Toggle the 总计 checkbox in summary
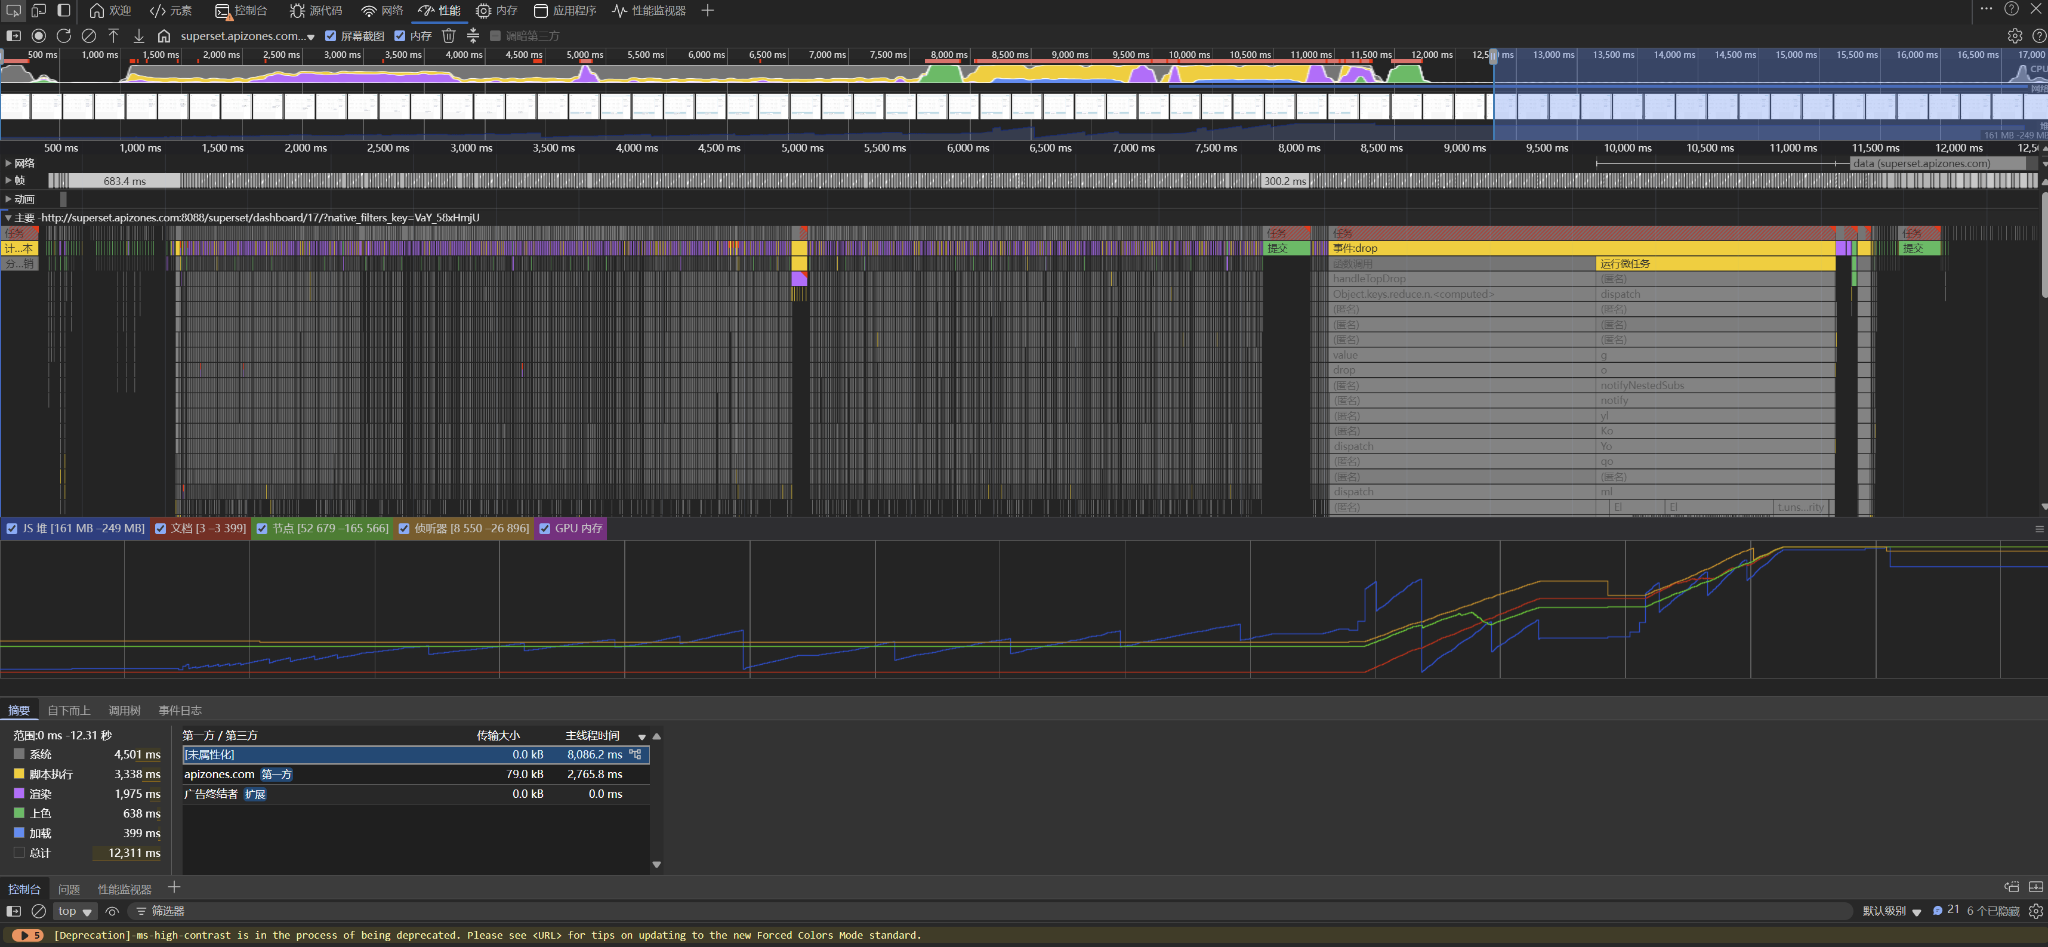2048x947 pixels. point(19,853)
